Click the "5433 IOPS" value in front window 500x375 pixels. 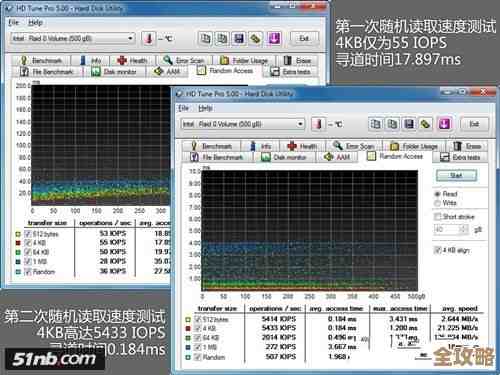(x=279, y=328)
